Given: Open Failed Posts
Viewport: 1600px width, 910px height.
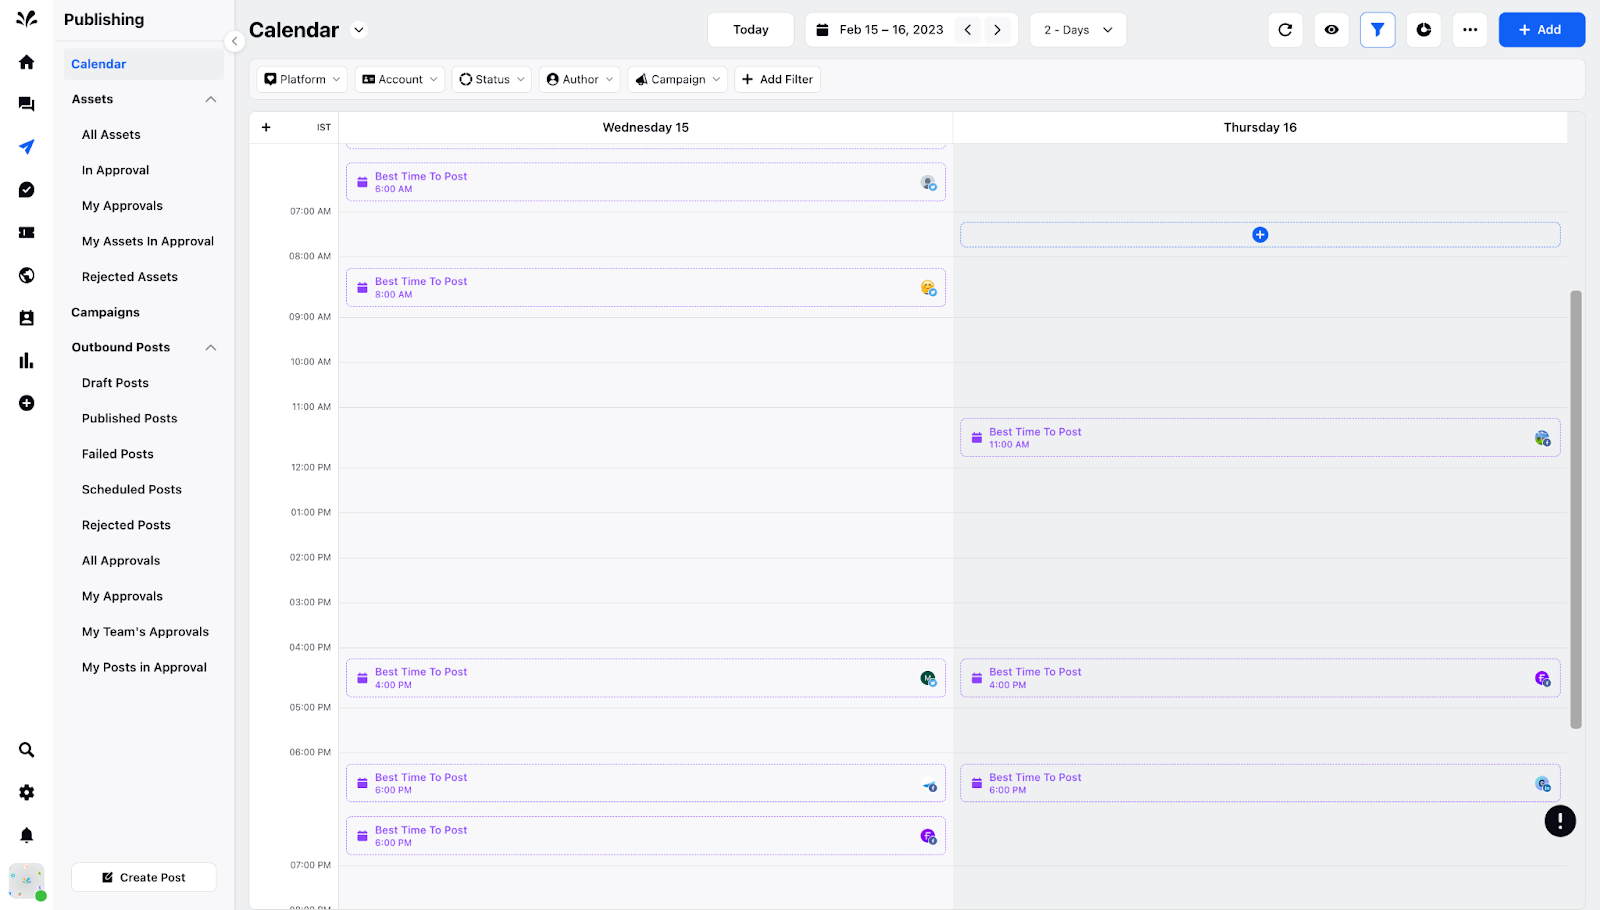Looking at the screenshot, I should [x=118, y=454].
